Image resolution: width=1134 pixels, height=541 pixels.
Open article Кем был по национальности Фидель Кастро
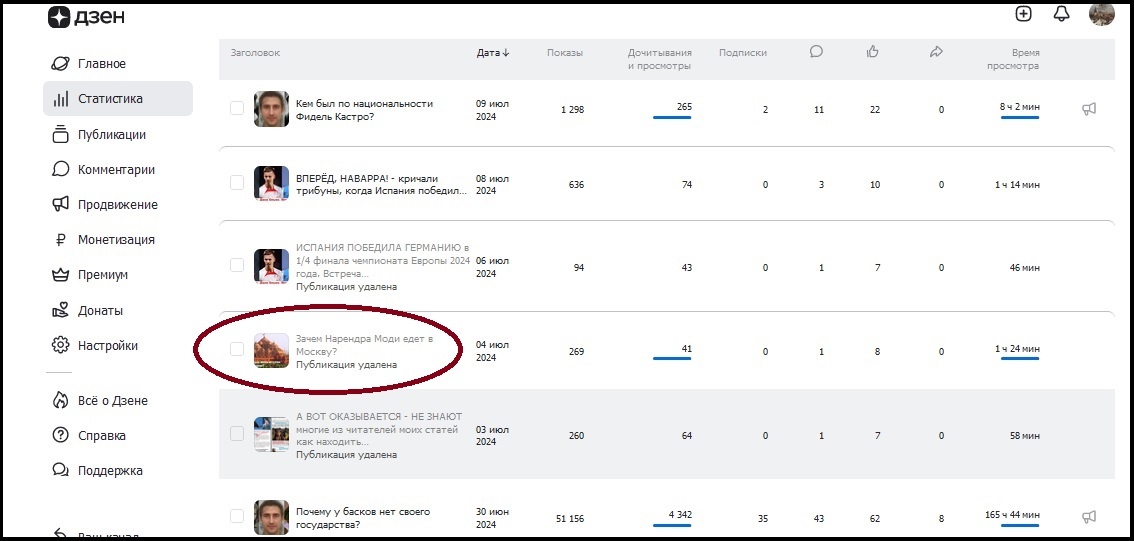pos(364,110)
